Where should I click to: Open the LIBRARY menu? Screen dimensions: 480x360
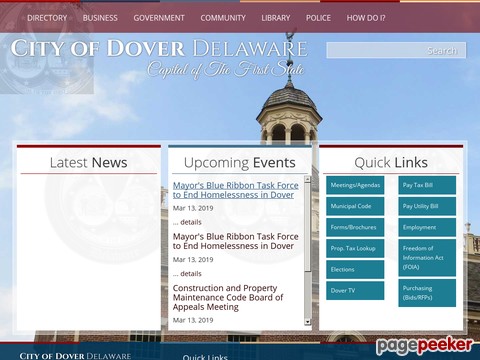(x=276, y=18)
